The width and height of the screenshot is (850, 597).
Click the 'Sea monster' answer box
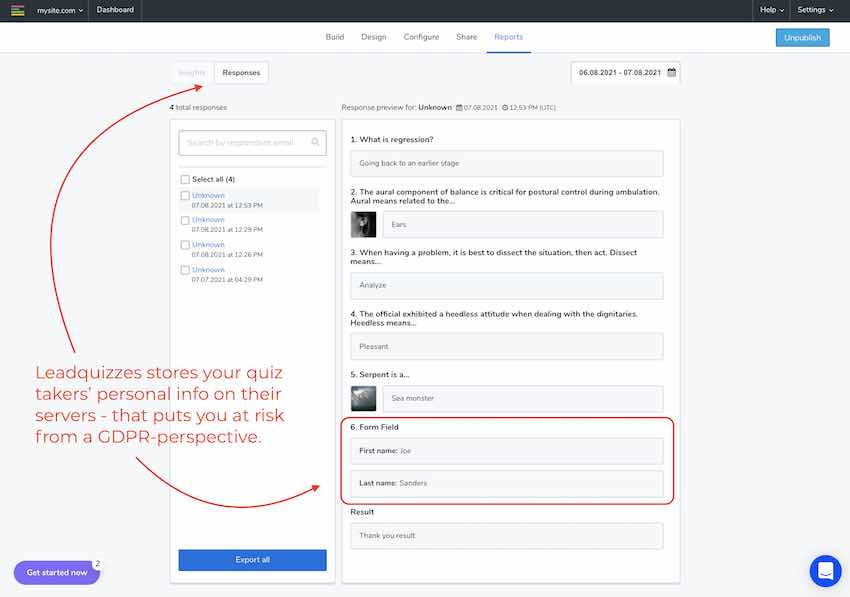pos(523,399)
